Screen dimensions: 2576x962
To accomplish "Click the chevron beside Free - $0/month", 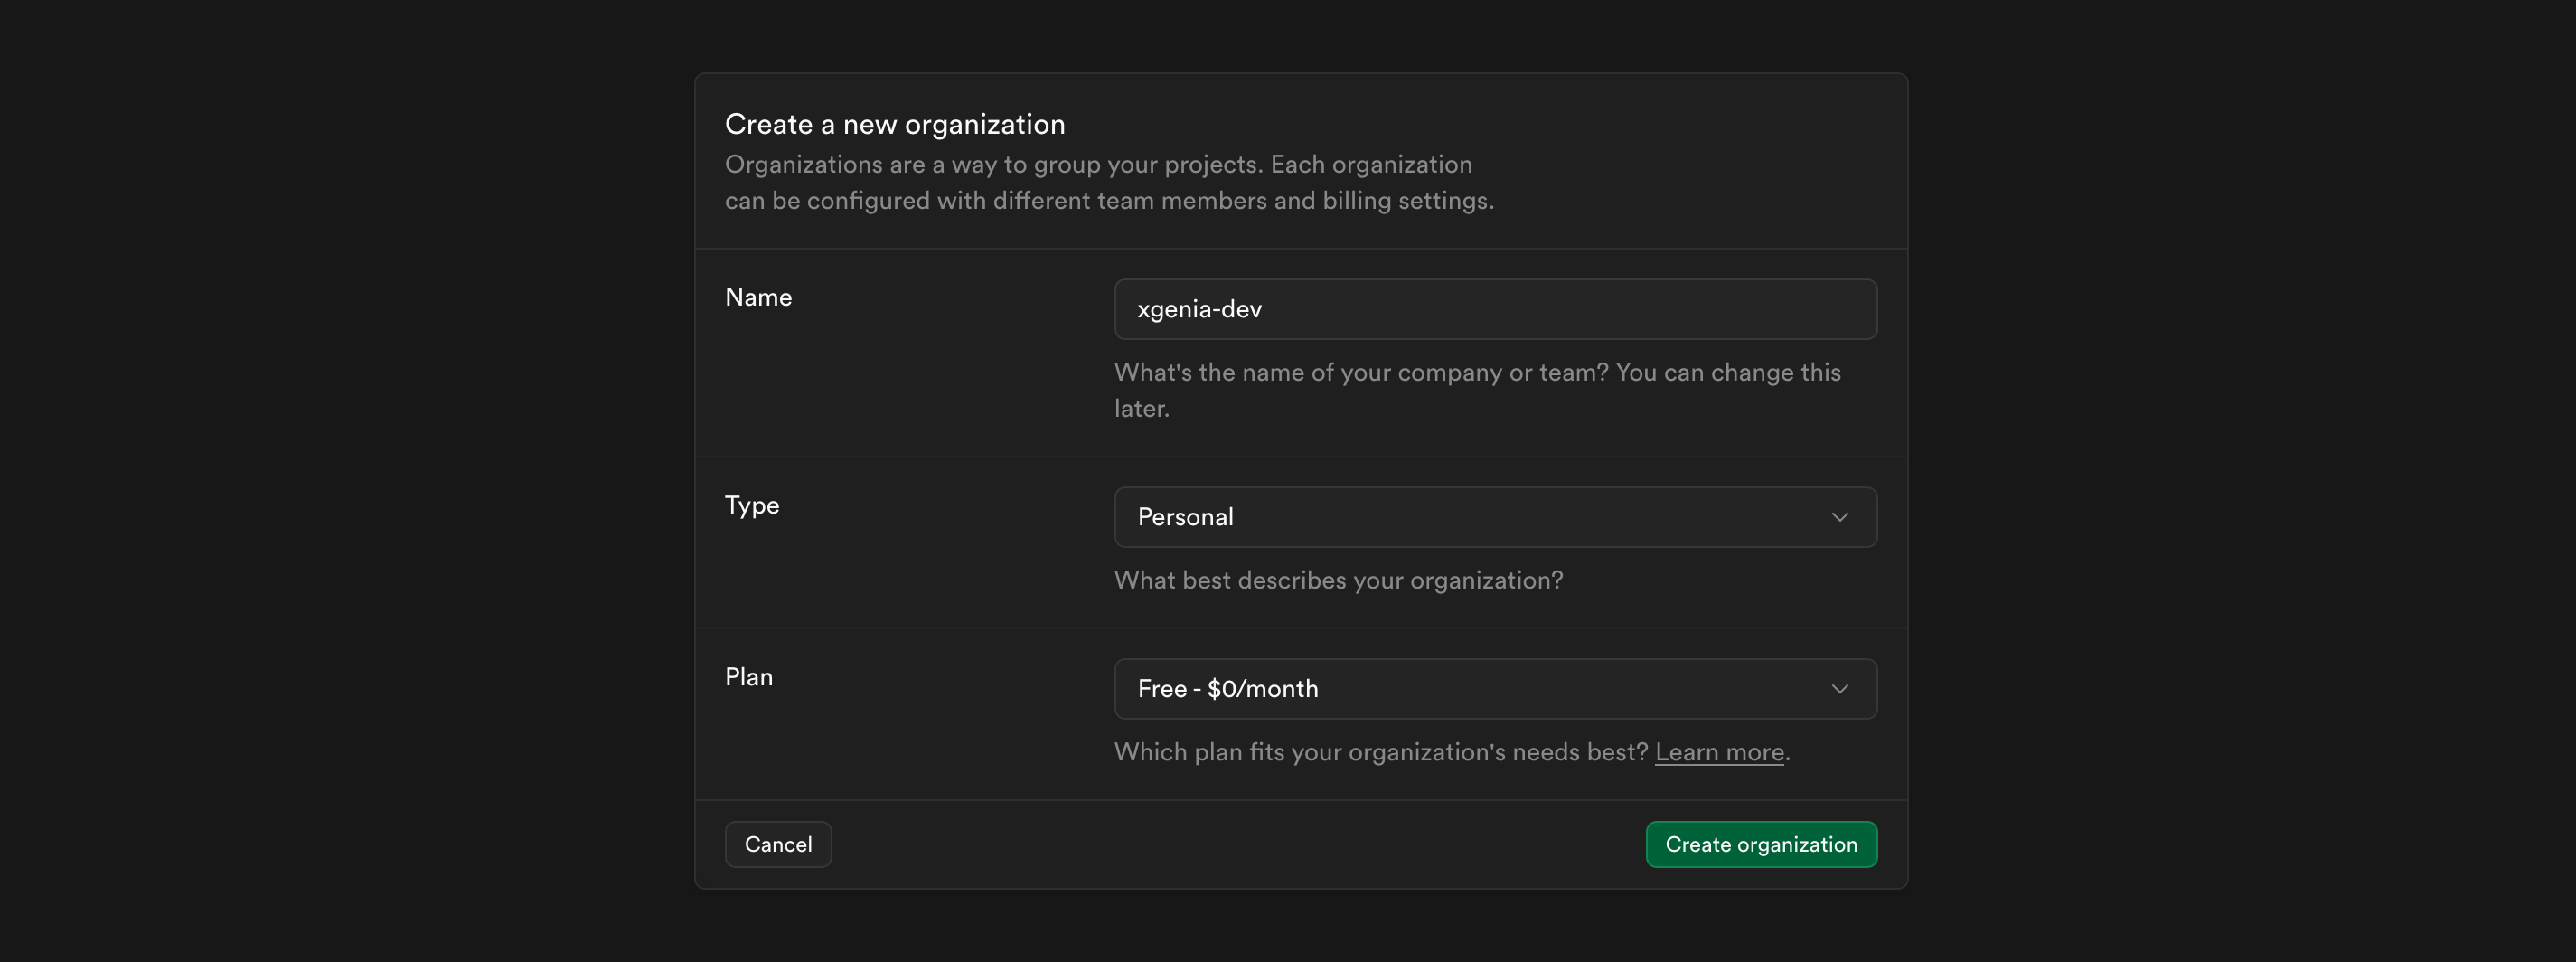I will tap(1839, 688).
